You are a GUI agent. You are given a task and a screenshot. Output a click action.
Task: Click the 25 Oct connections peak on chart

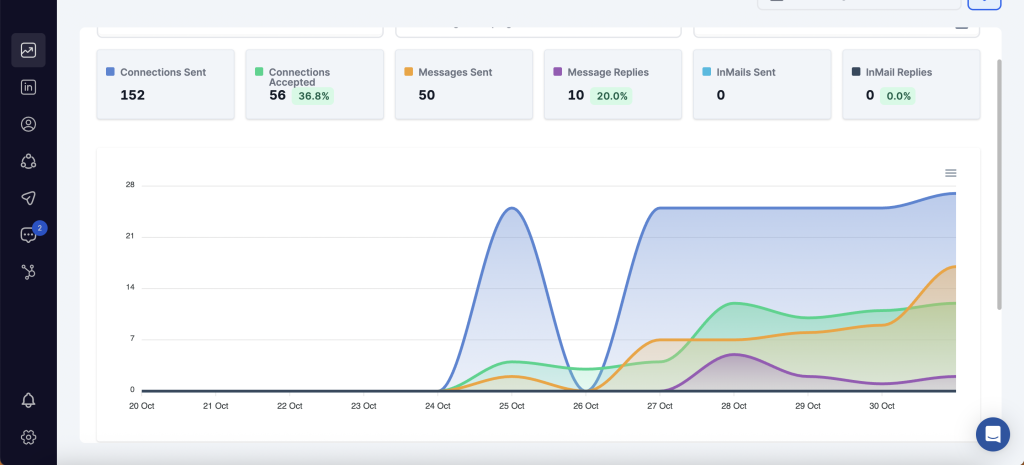511,209
